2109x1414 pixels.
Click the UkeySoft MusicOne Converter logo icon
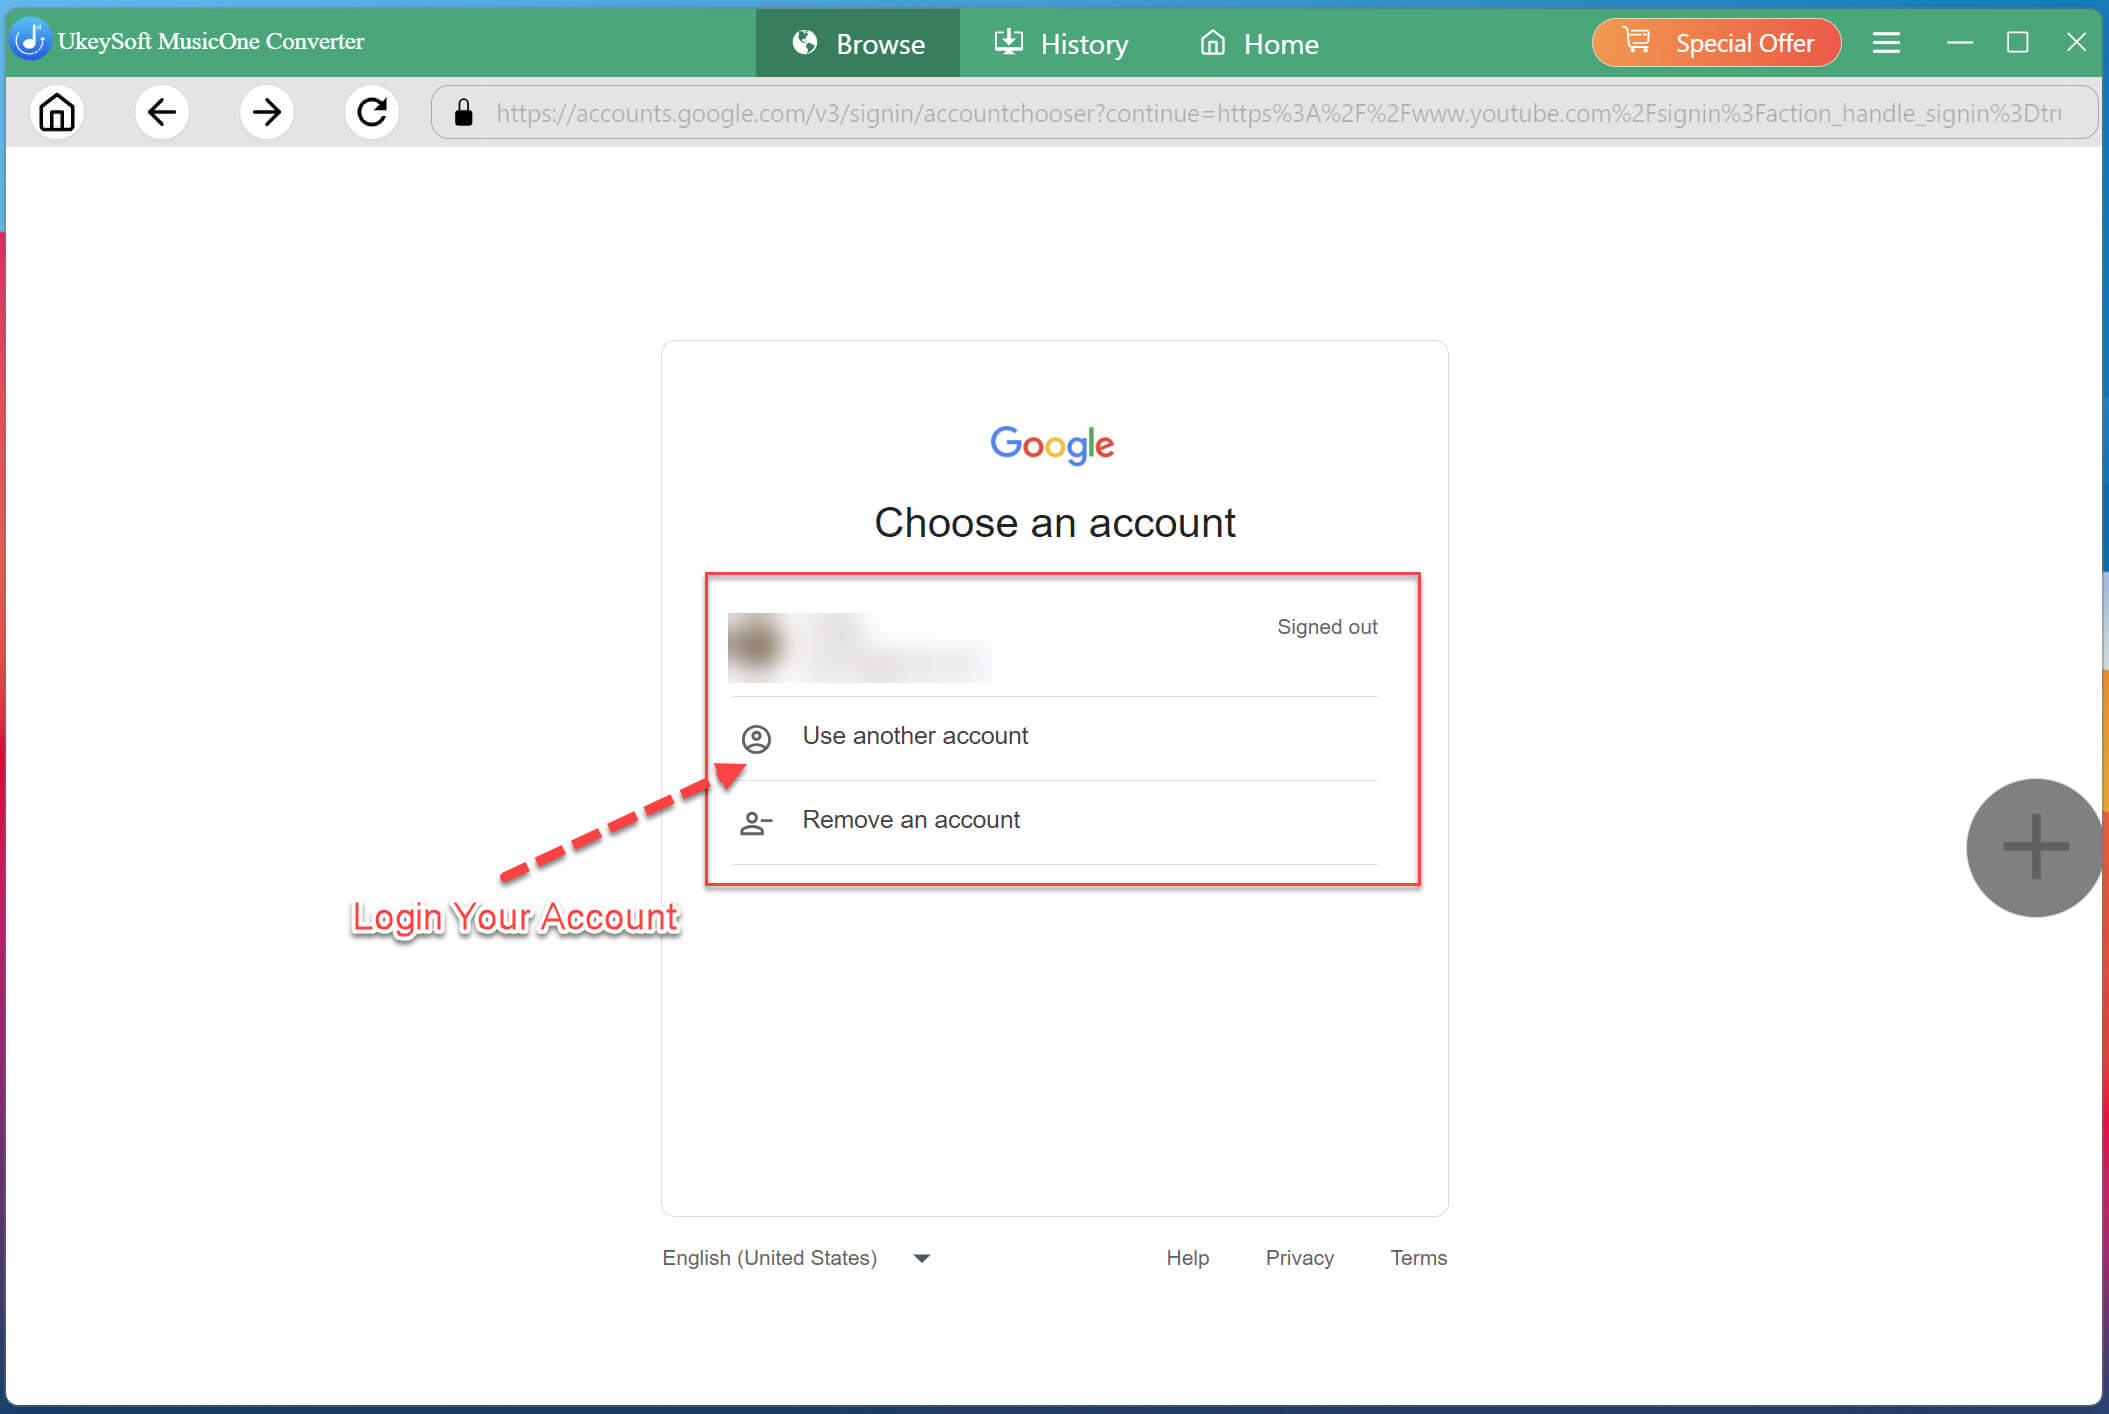(x=31, y=41)
